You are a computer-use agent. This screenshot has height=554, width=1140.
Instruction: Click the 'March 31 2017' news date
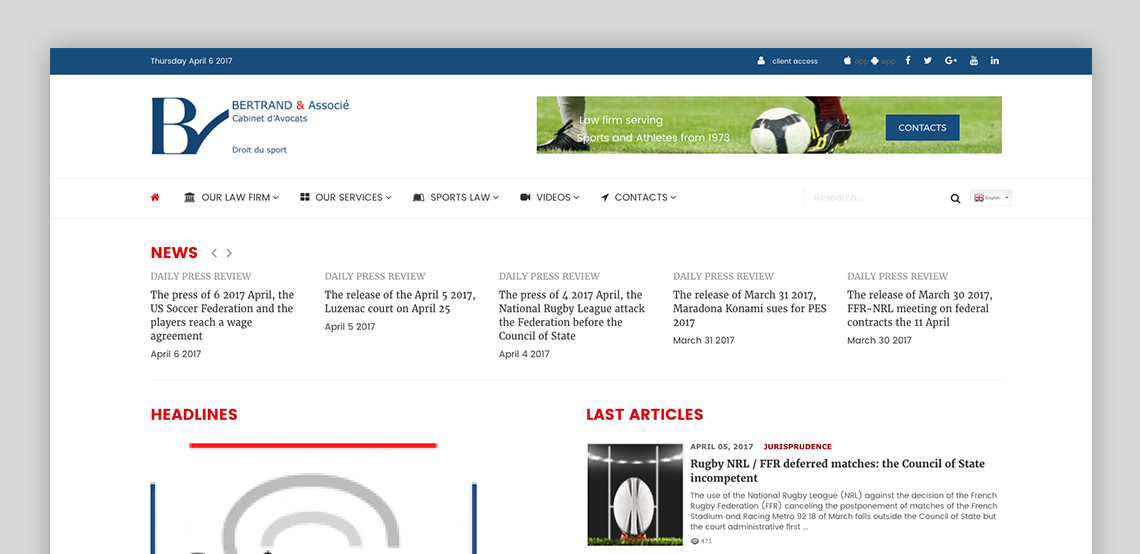[704, 340]
